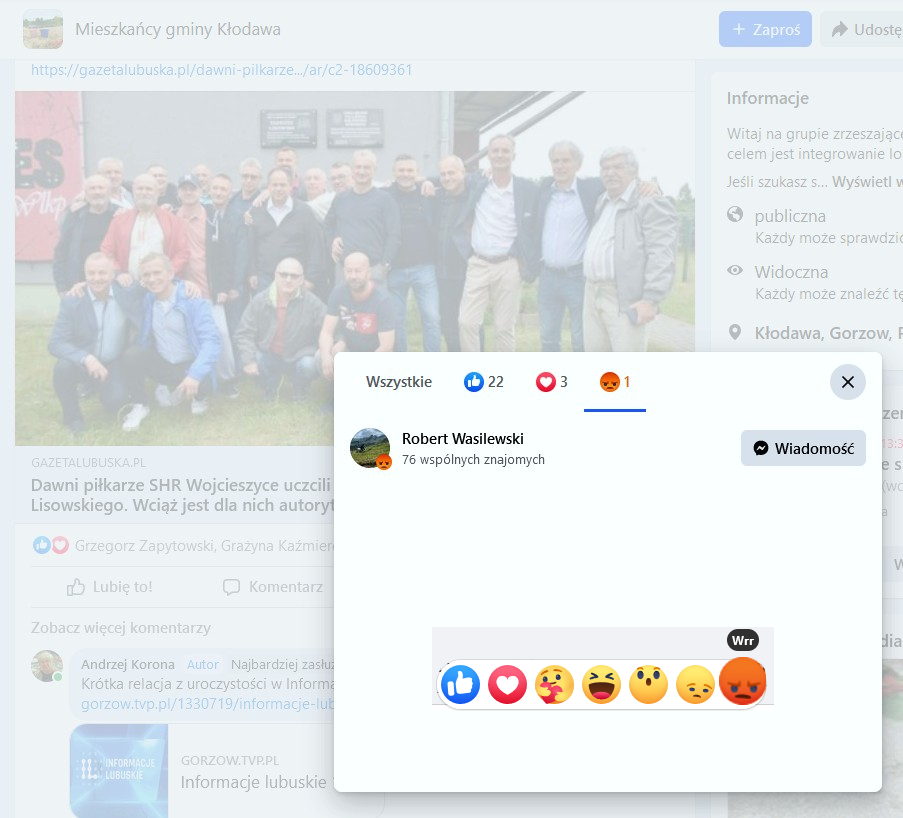Viewport: 903px width, 818px height.
Task: Open the 1 angry reaction tab
Action: [615, 382]
